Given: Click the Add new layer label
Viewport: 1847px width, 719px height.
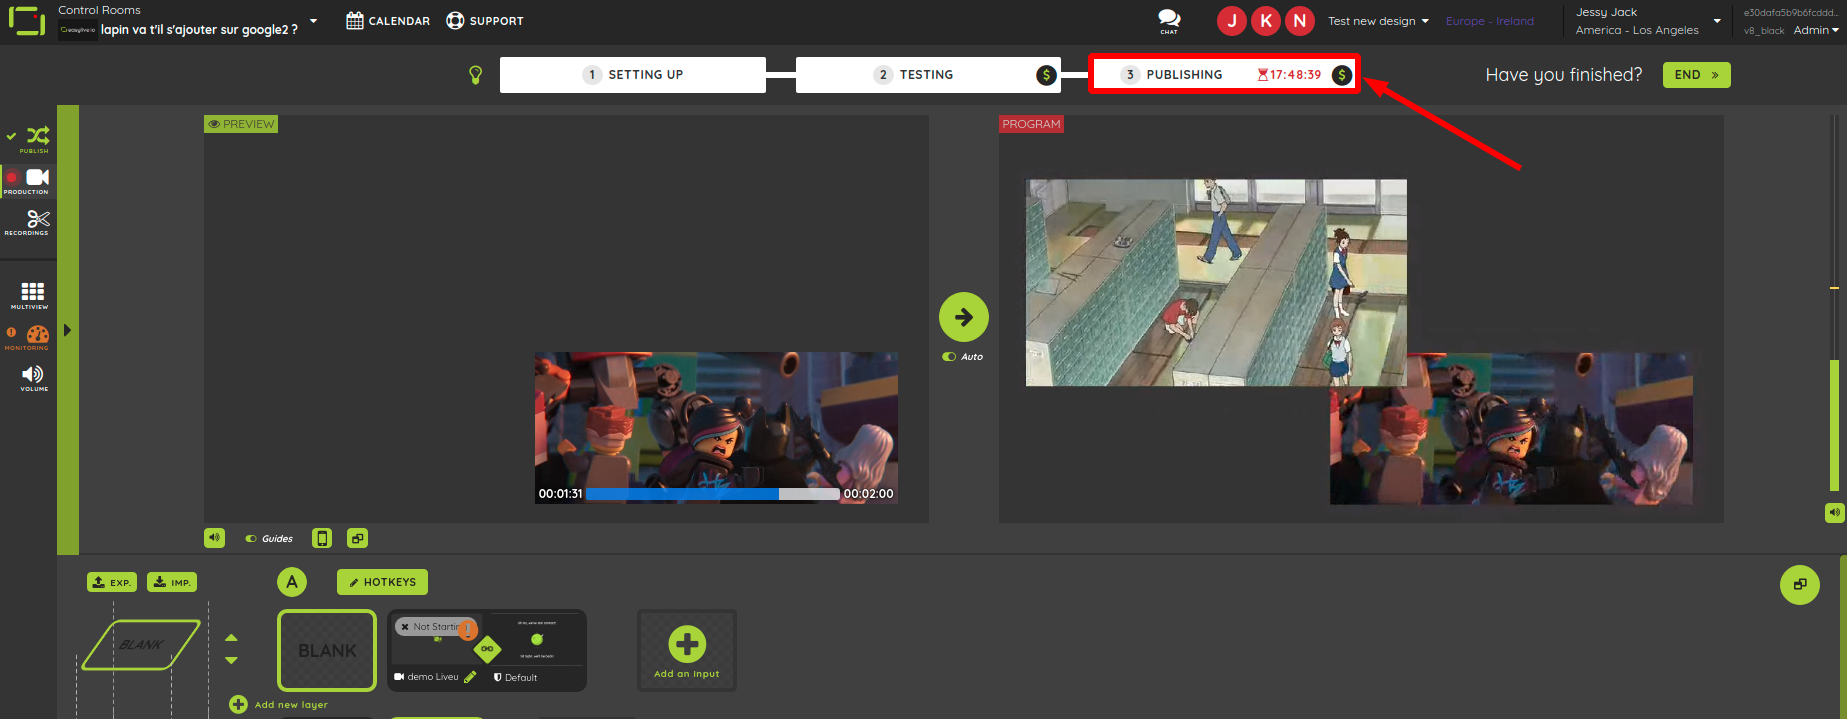Looking at the screenshot, I should 291,705.
